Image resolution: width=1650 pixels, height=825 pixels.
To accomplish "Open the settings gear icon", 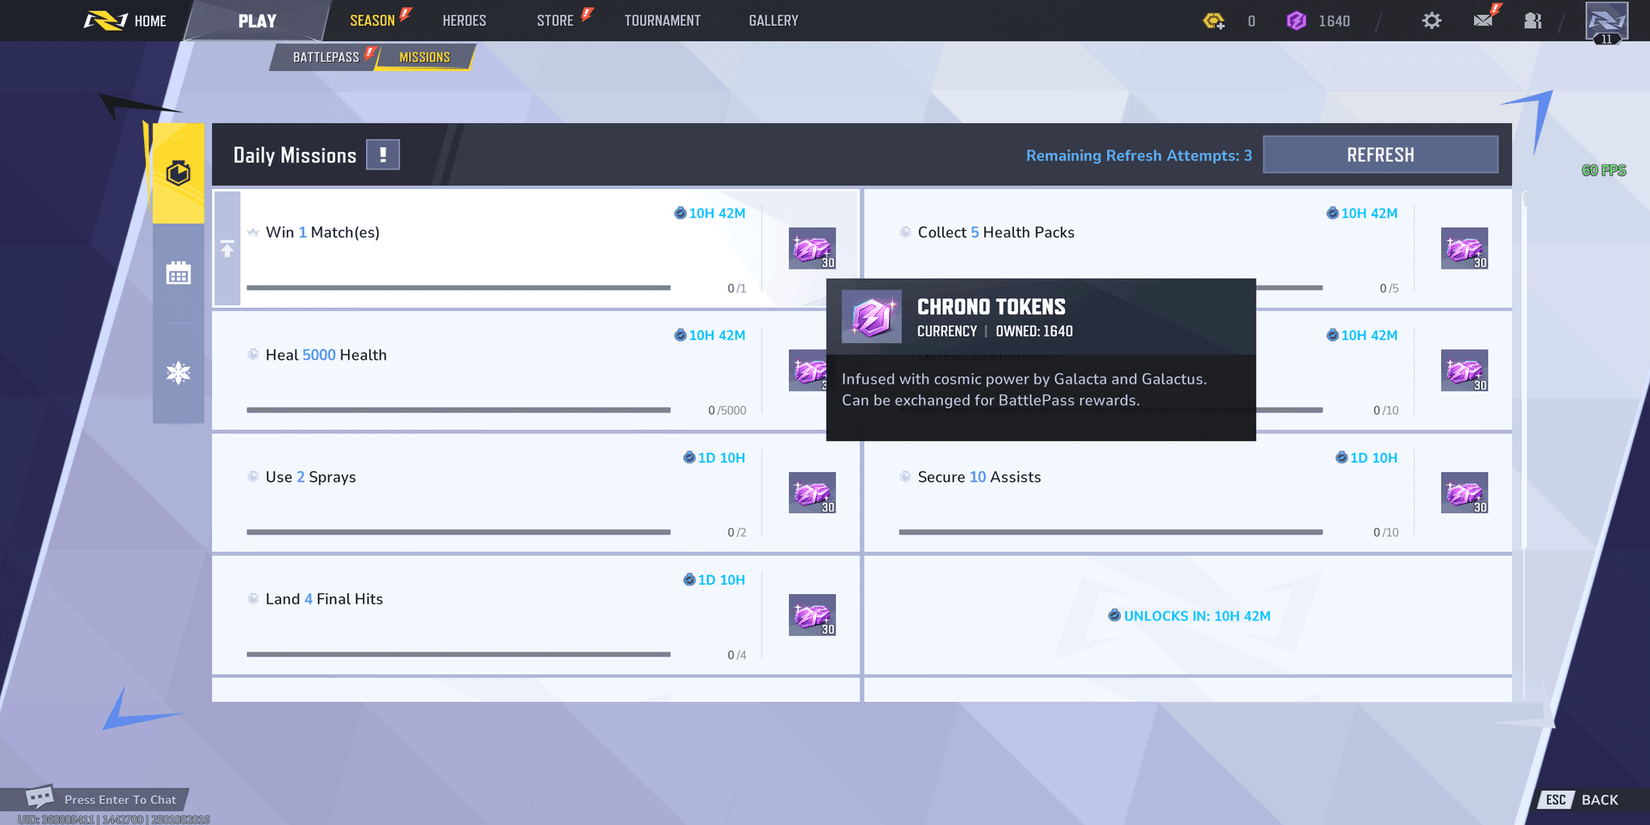I will pos(1431,21).
